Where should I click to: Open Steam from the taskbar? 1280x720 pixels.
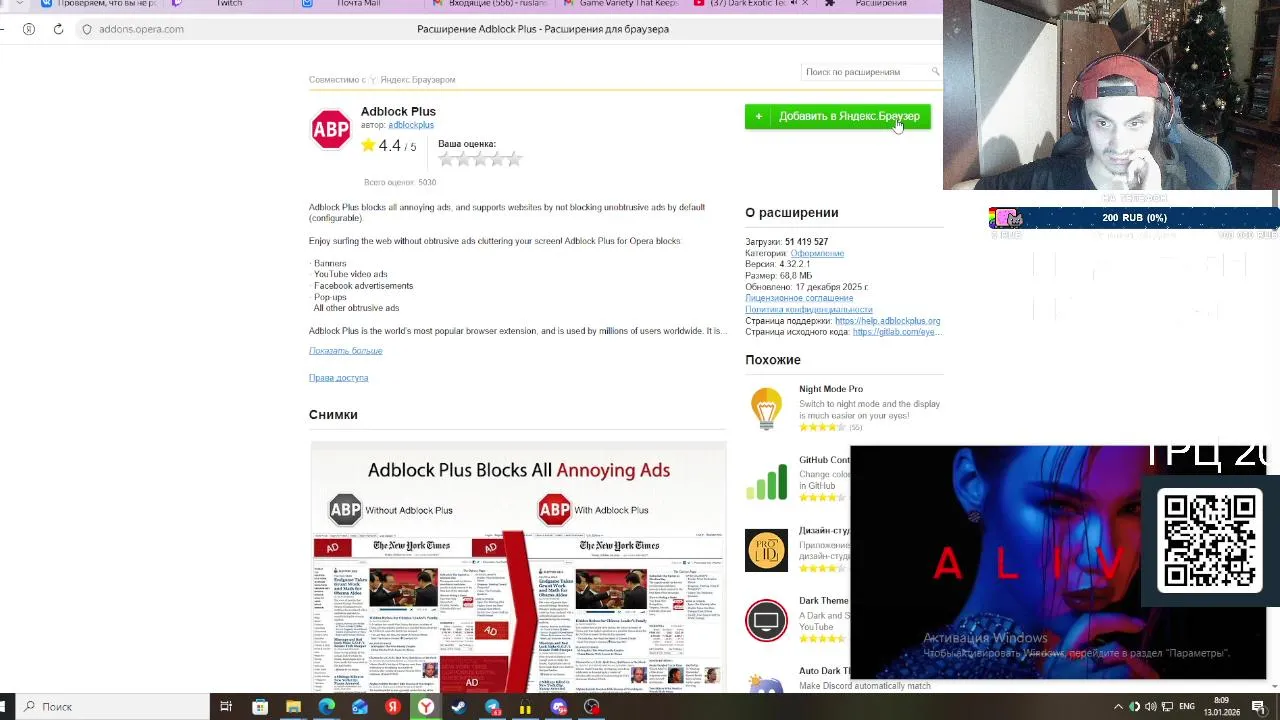459,707
